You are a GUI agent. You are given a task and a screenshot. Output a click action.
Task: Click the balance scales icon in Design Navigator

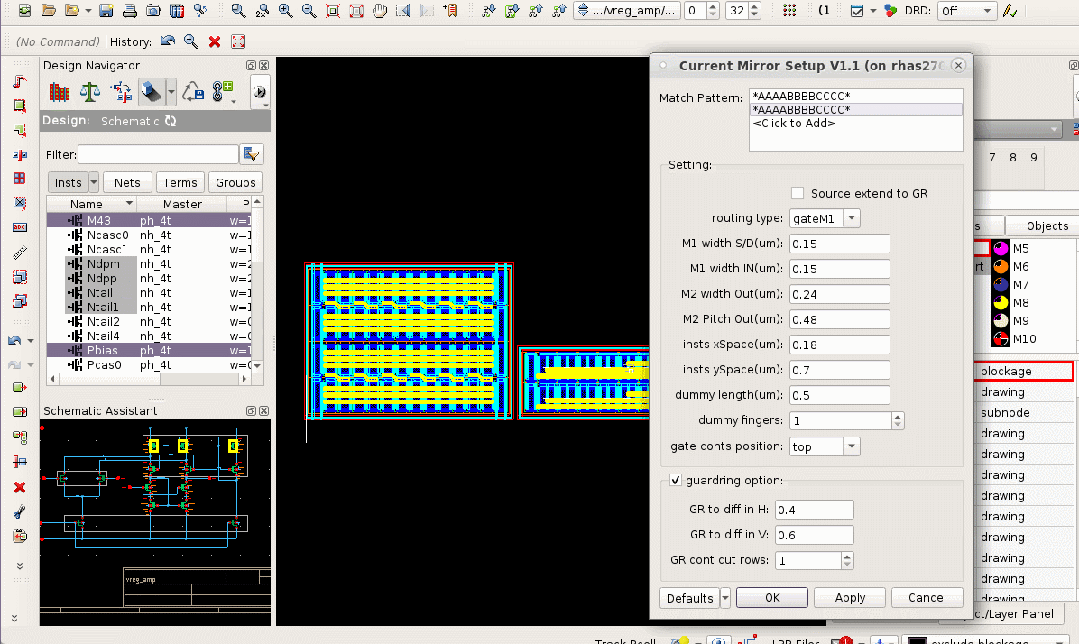tap(89, 92)
